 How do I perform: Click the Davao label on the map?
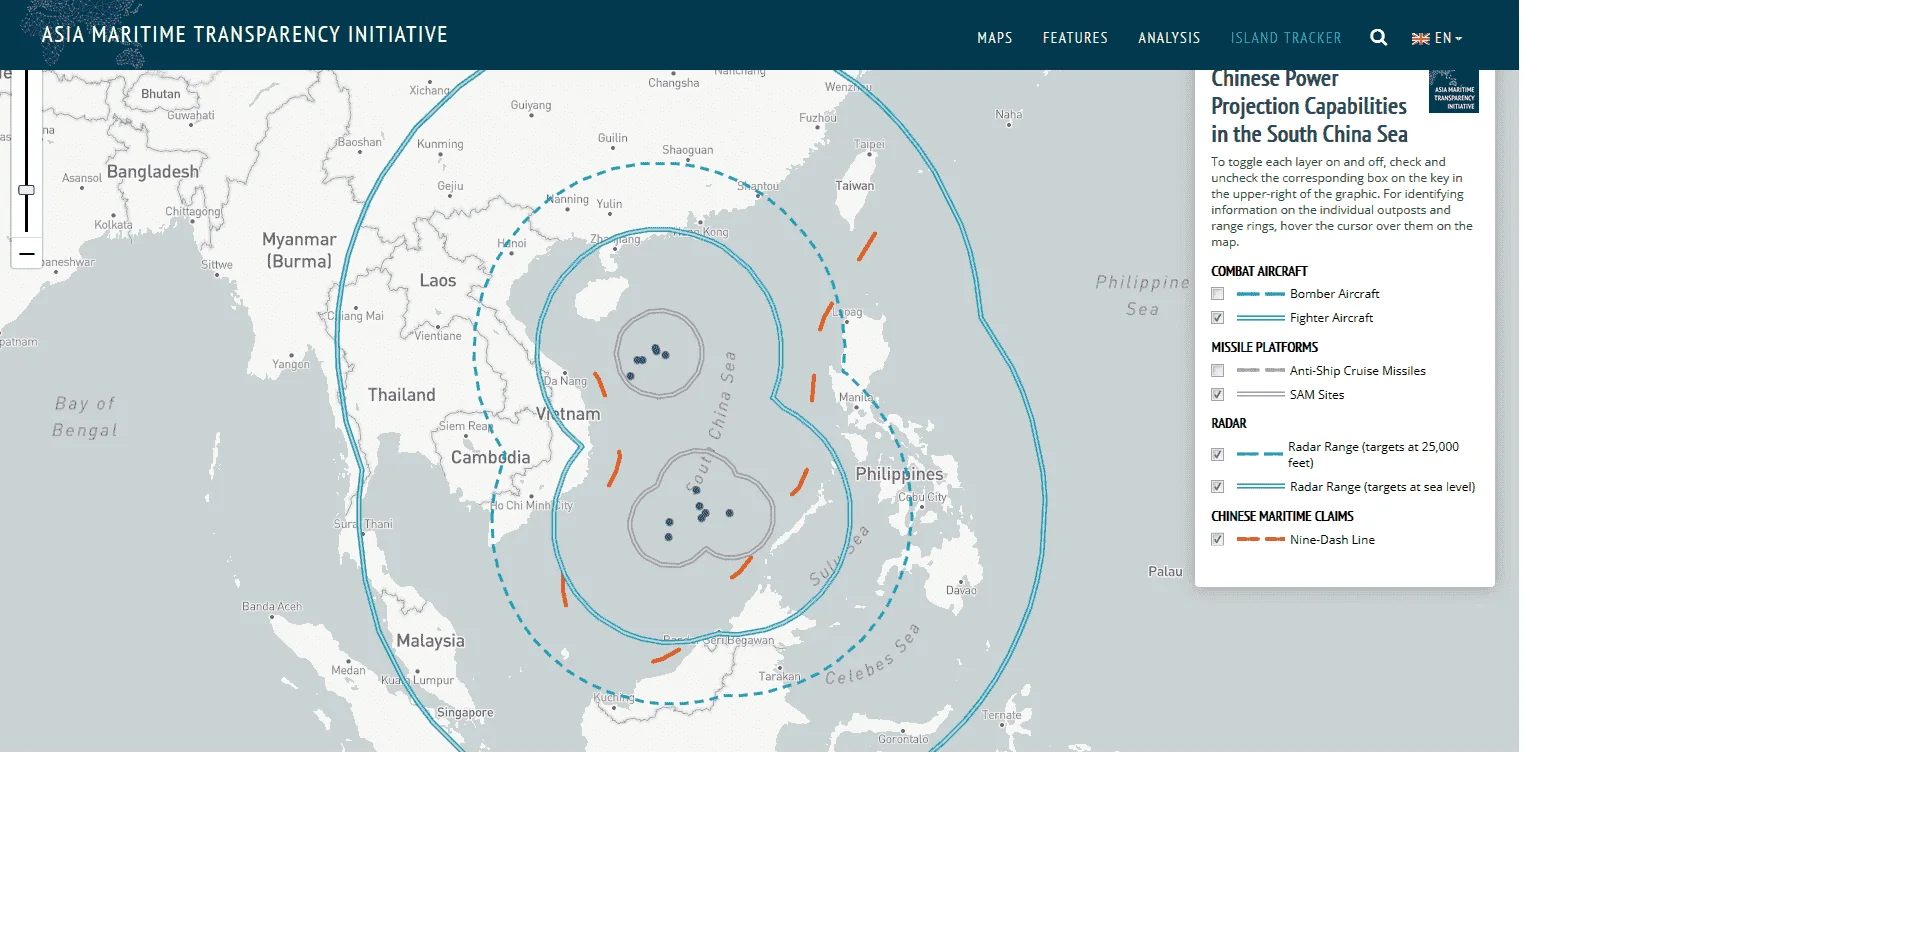tap(961, 590)
